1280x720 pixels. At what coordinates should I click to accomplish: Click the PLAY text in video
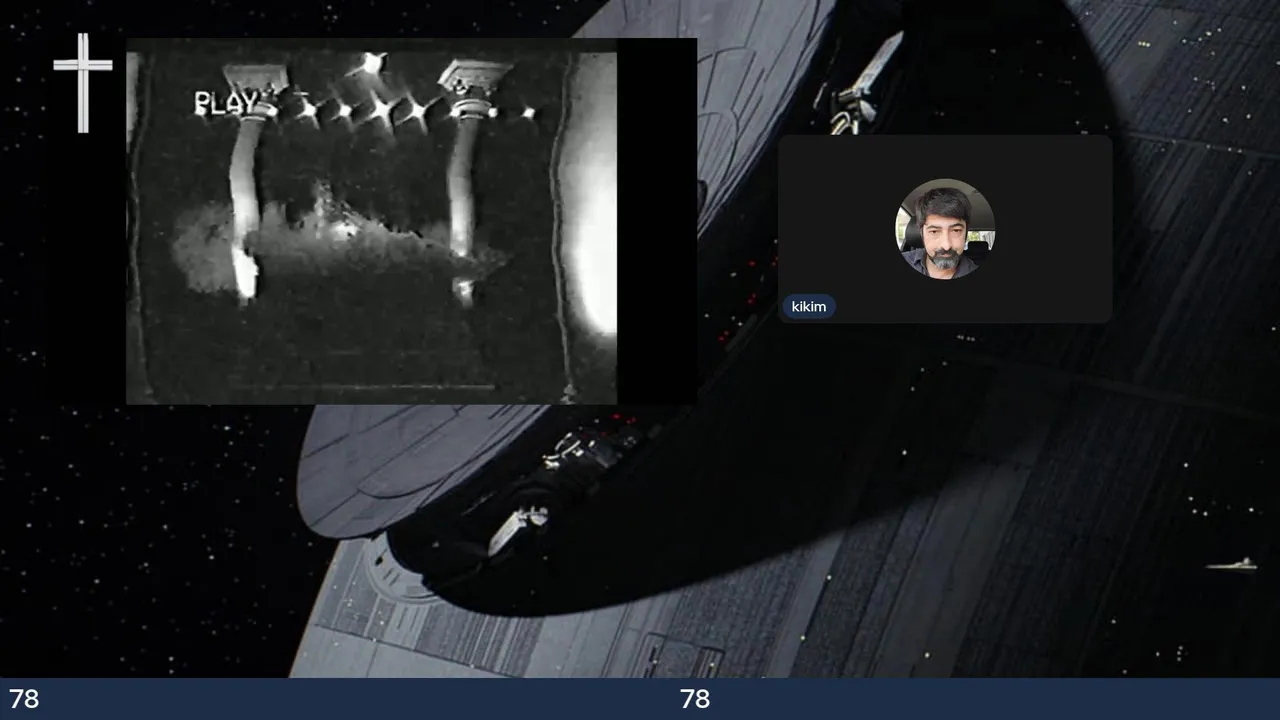tap(225, 102)
